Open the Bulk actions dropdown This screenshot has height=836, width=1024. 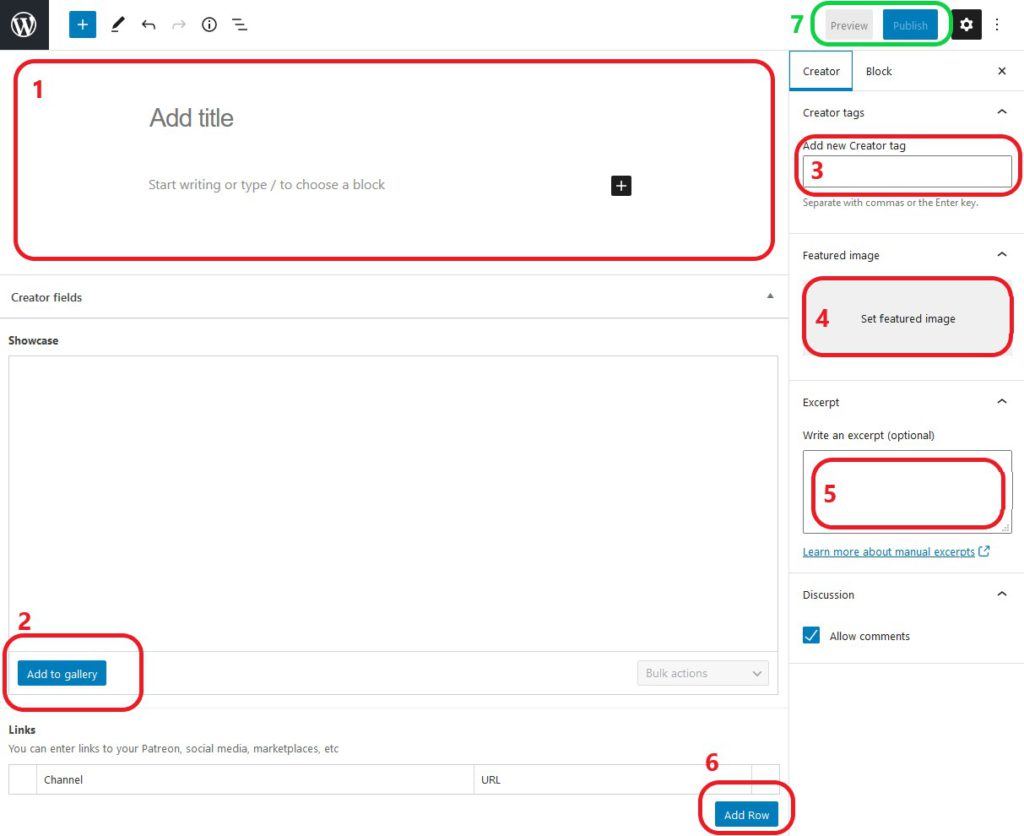pyautogui.click(x=702, y=673)
